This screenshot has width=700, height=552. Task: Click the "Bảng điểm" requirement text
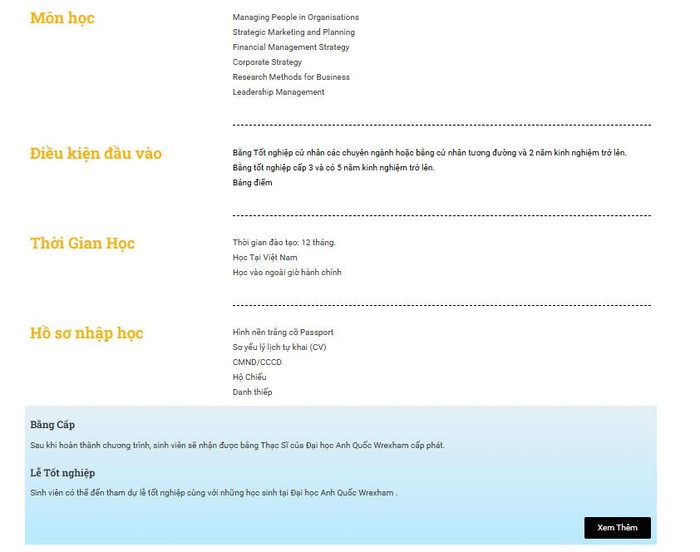(x=252, y=183)
